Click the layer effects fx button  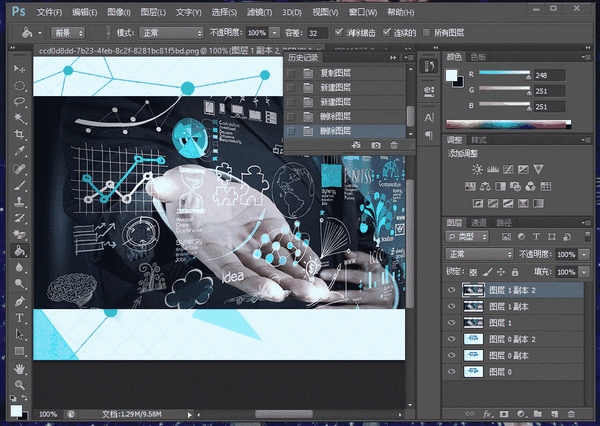tap(487, 414)
